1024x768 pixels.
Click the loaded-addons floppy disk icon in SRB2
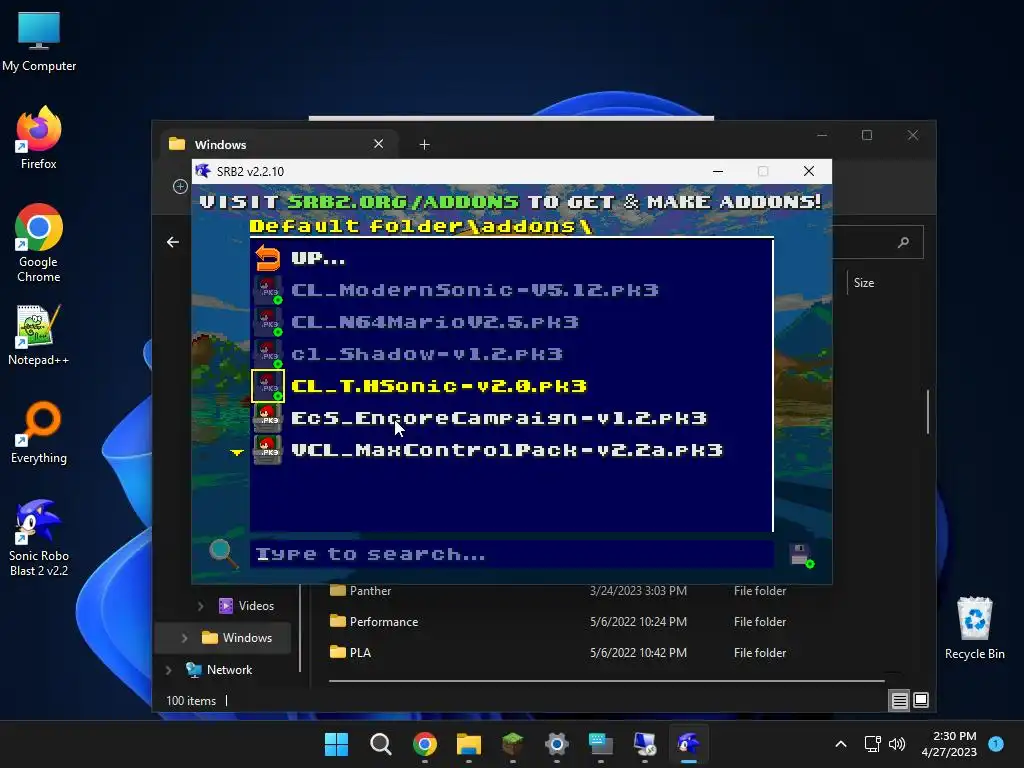801,556
